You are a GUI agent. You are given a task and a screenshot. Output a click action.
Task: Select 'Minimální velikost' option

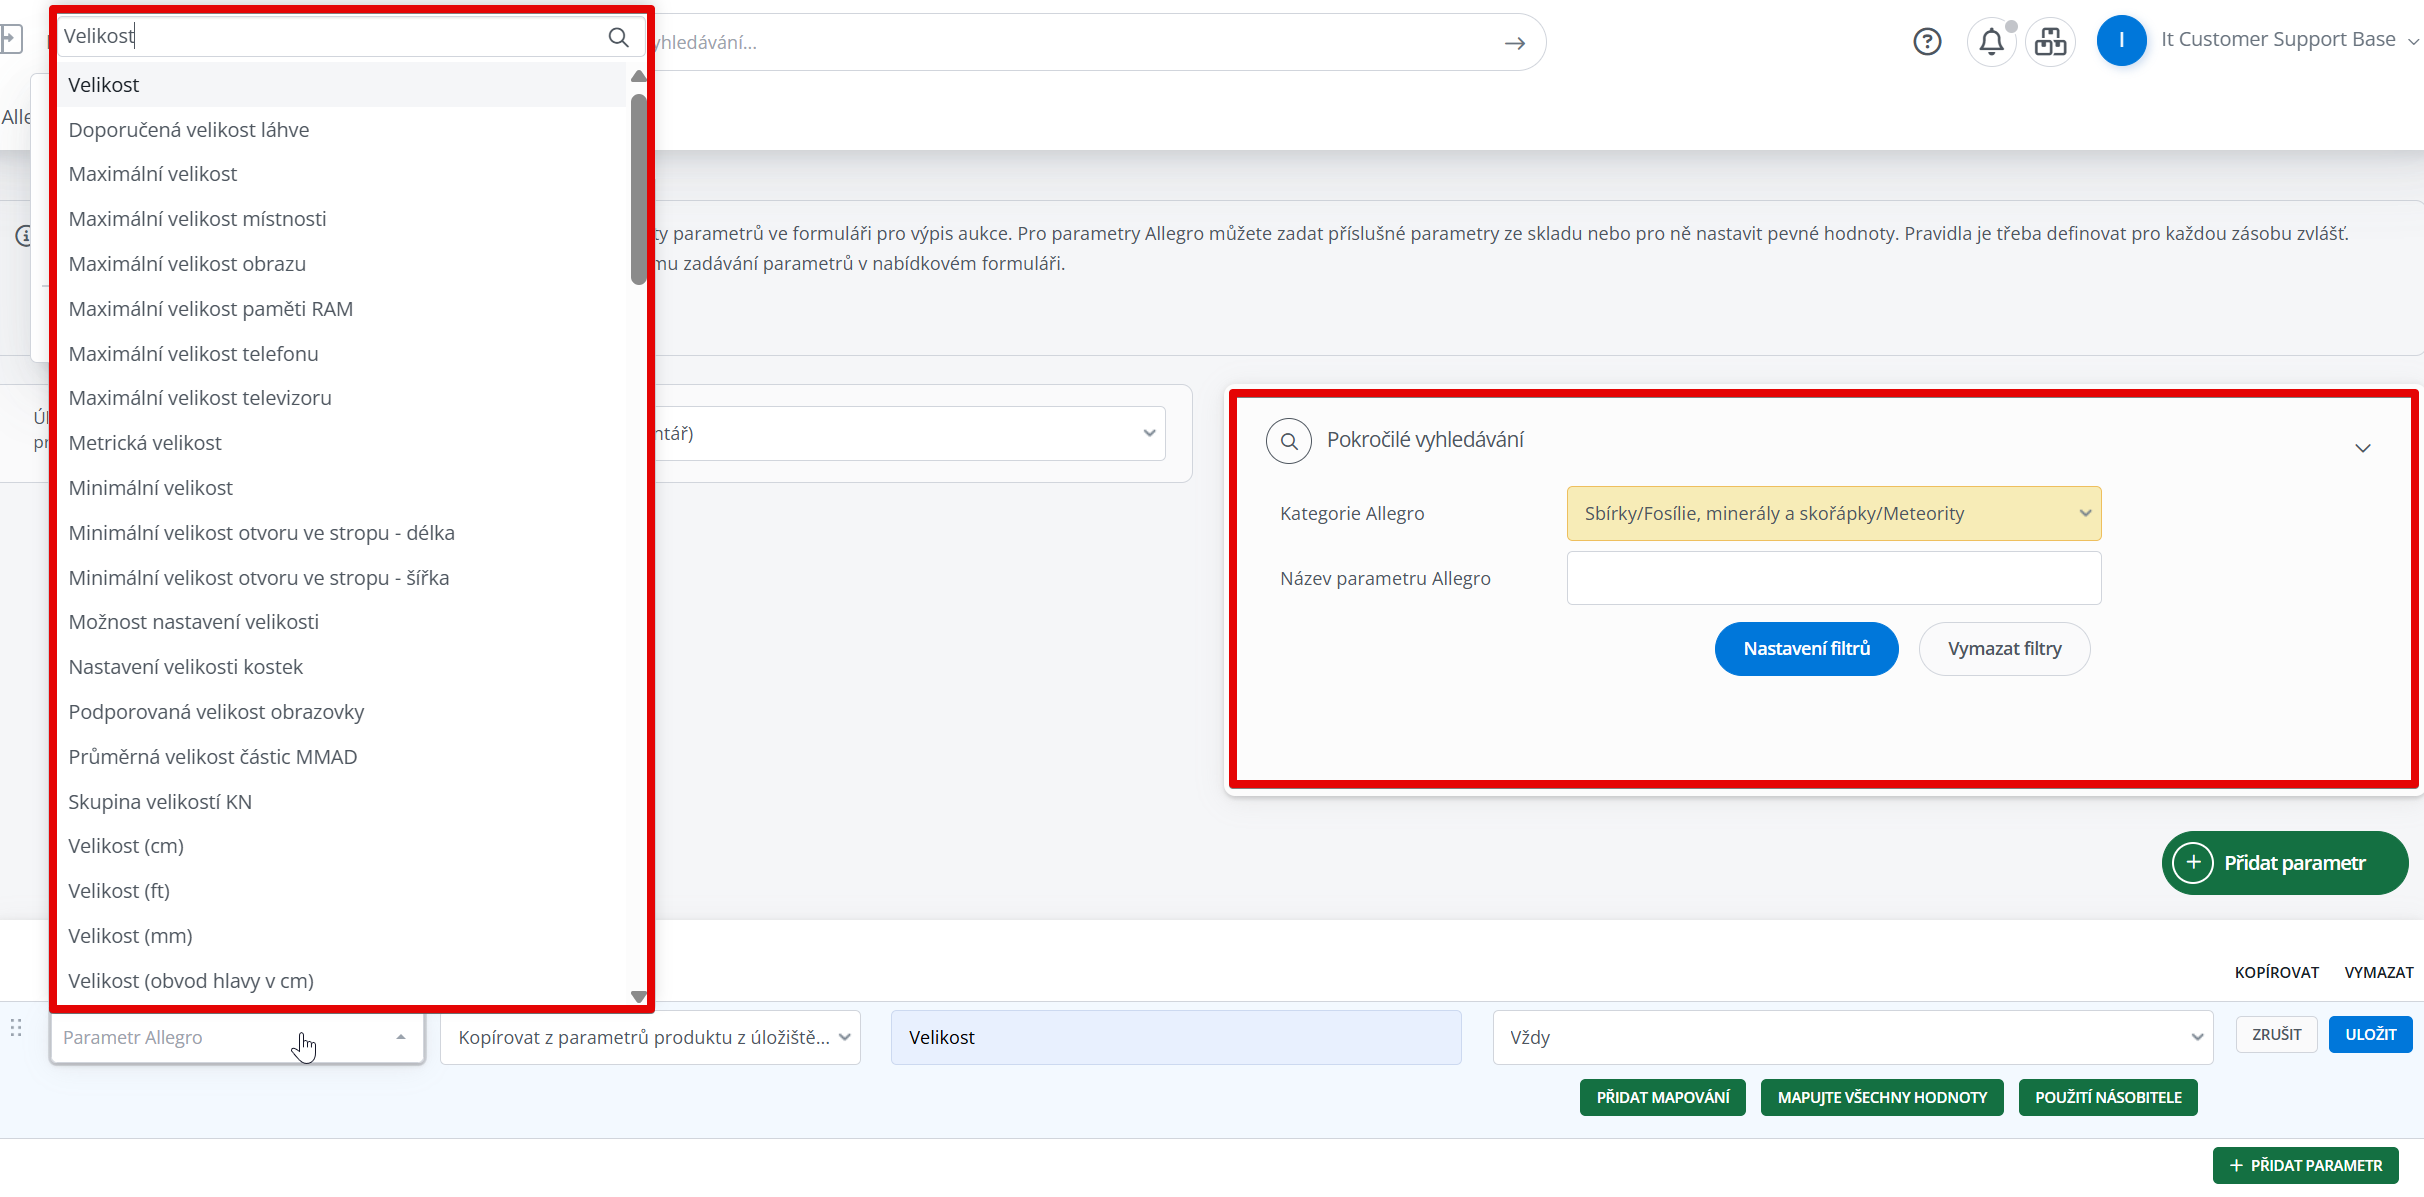[342, 488]
